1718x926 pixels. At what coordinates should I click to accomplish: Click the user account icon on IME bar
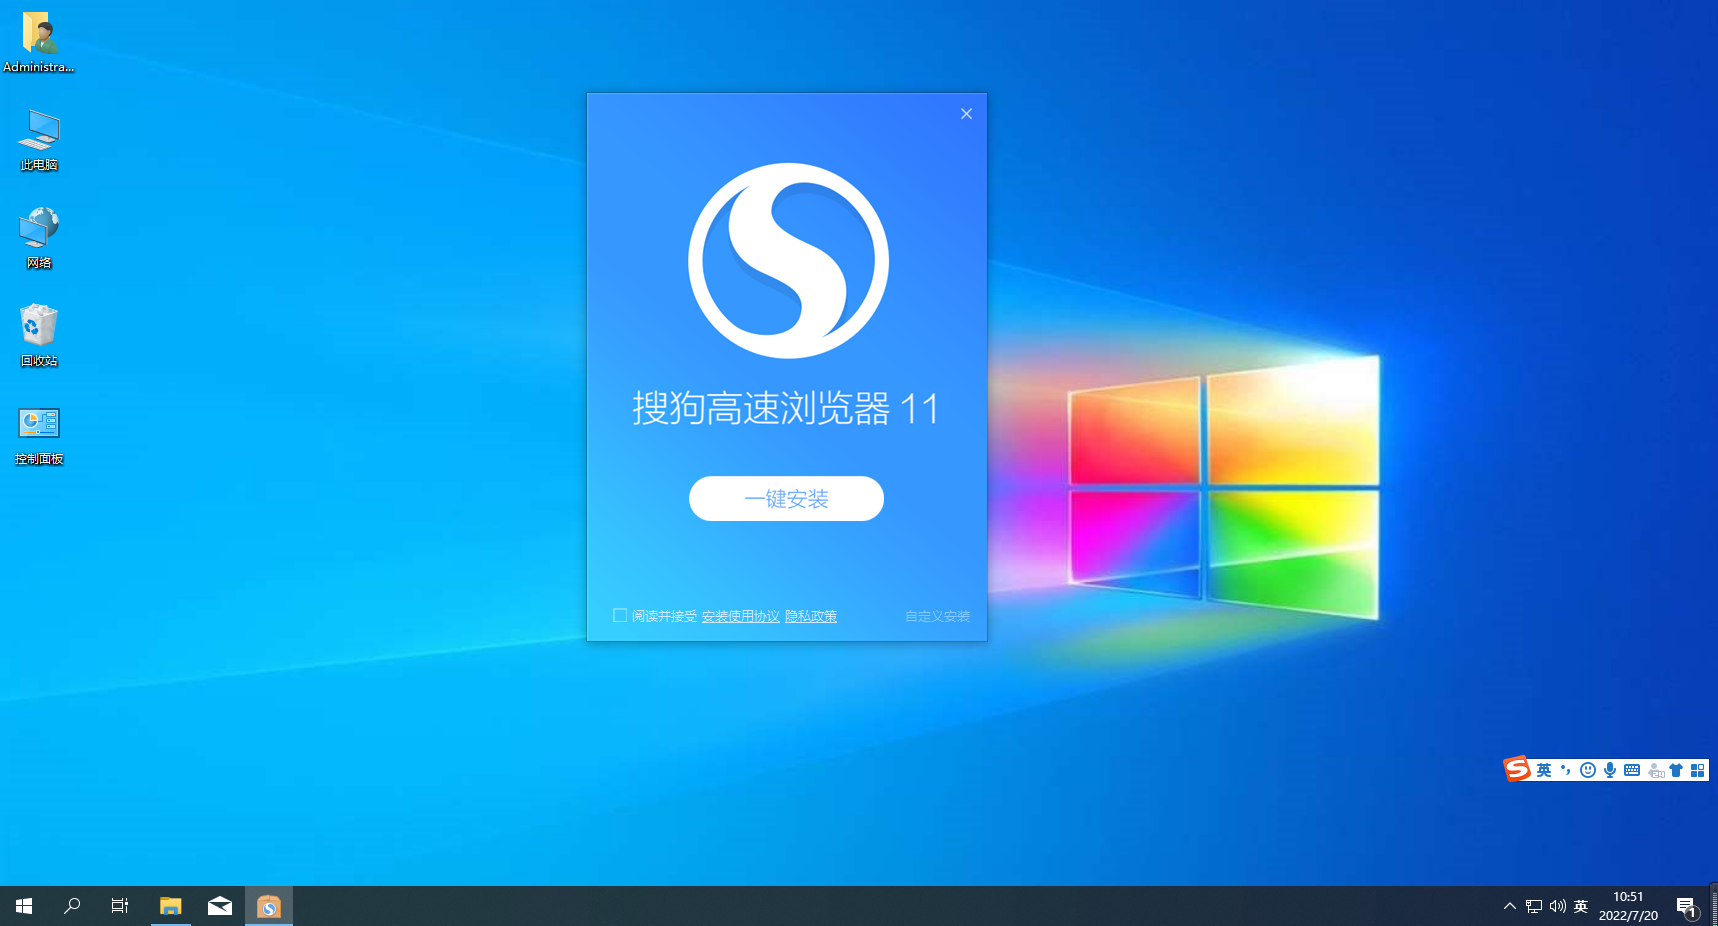[x=1656, y=770]
